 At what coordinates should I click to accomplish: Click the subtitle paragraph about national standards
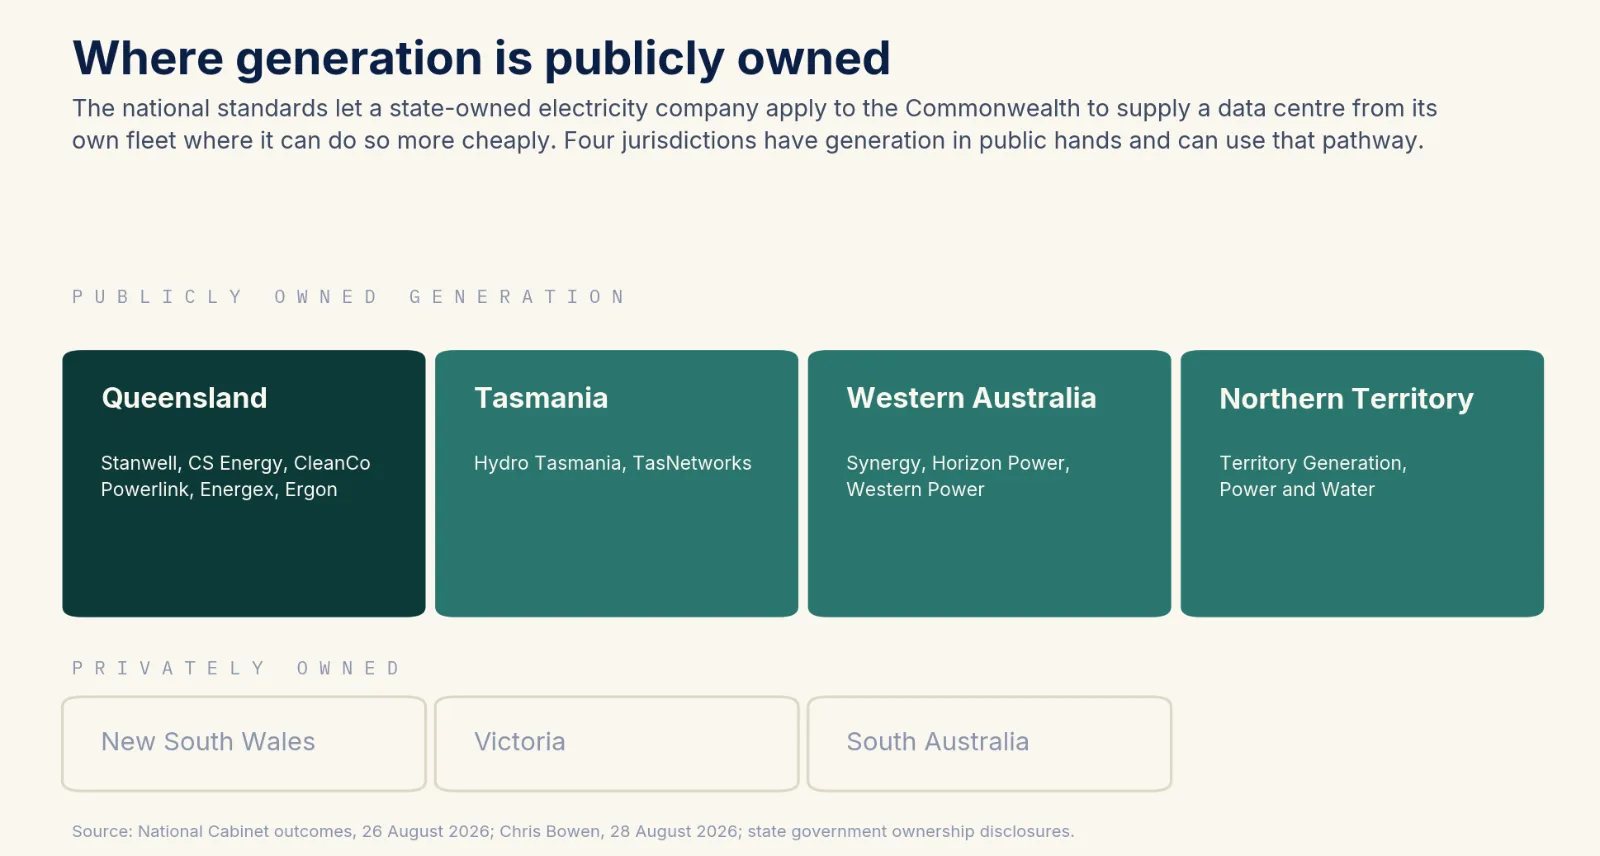click(755, 124)
